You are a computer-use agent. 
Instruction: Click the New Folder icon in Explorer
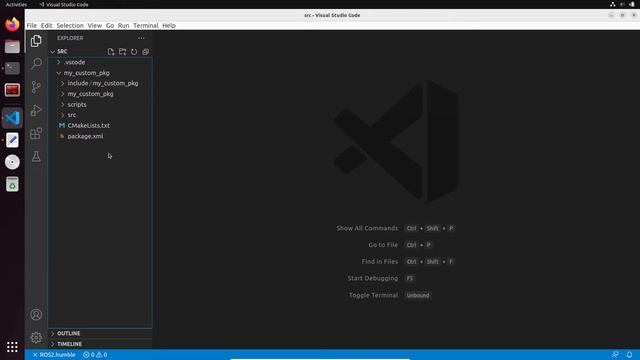[122, 52]
